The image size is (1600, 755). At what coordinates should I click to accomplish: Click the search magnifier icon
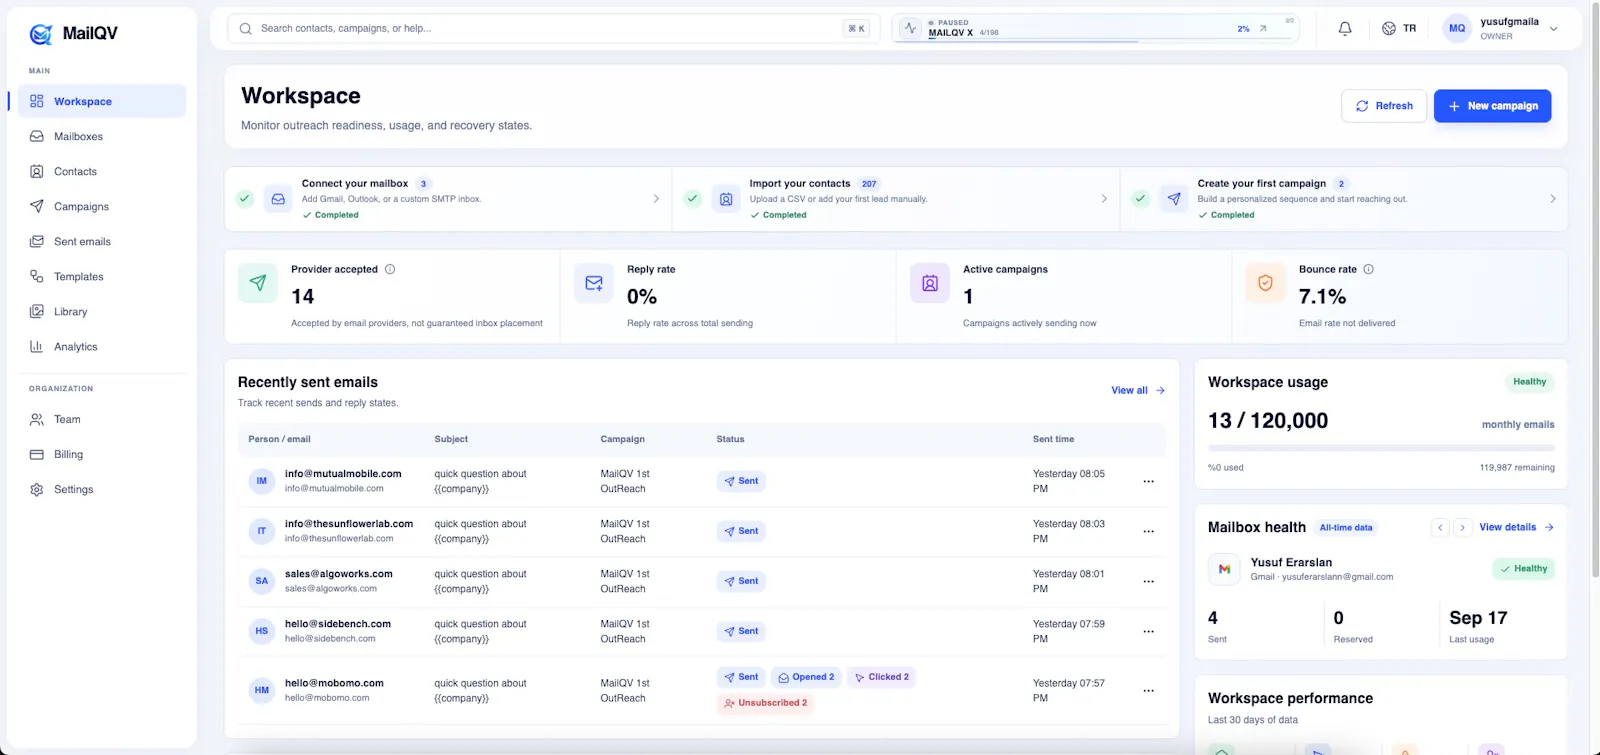click(x=246, y=29)
